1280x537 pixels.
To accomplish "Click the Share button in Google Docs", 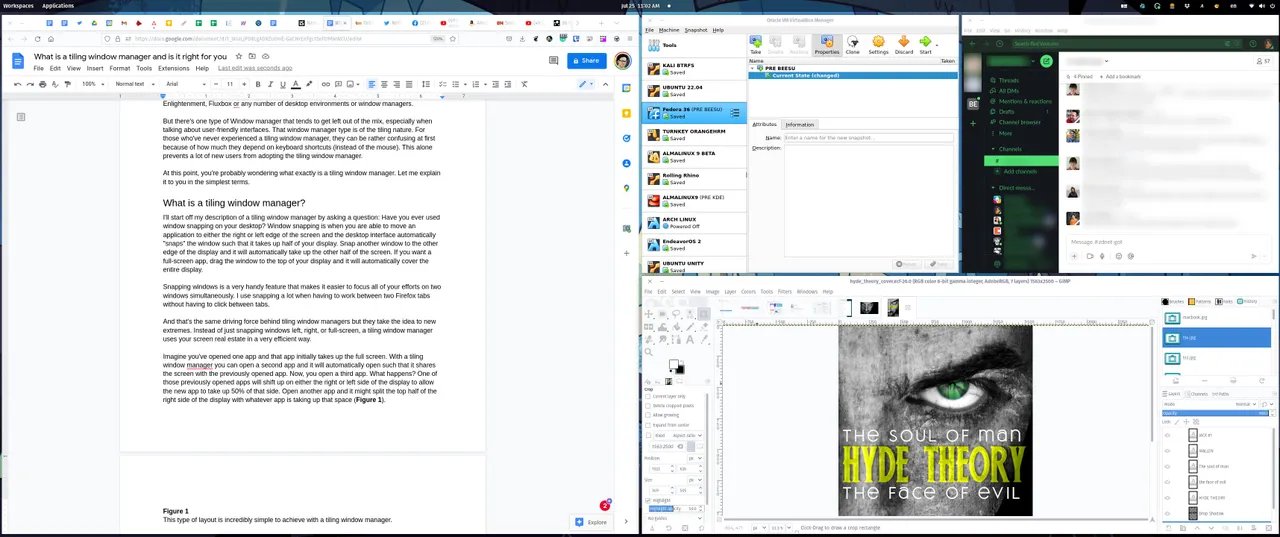I will pos(587,60).
